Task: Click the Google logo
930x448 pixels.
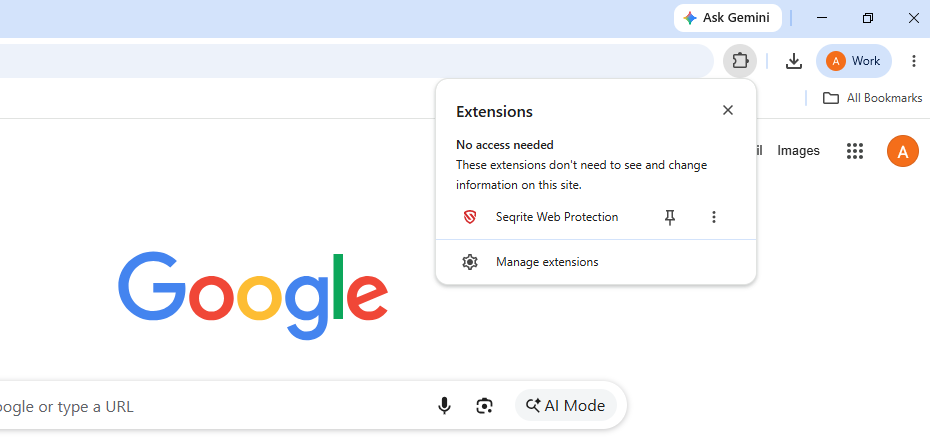Action: pos(253,295)
